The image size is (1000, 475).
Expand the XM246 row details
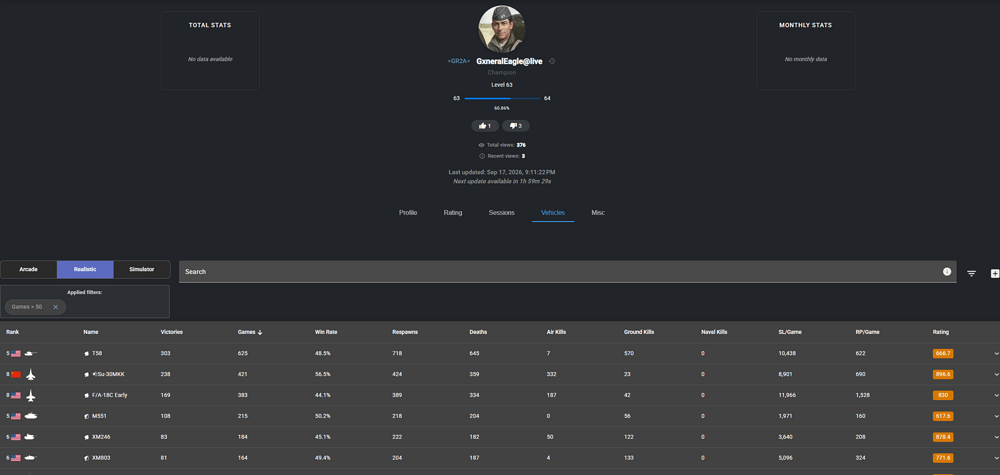996,437
